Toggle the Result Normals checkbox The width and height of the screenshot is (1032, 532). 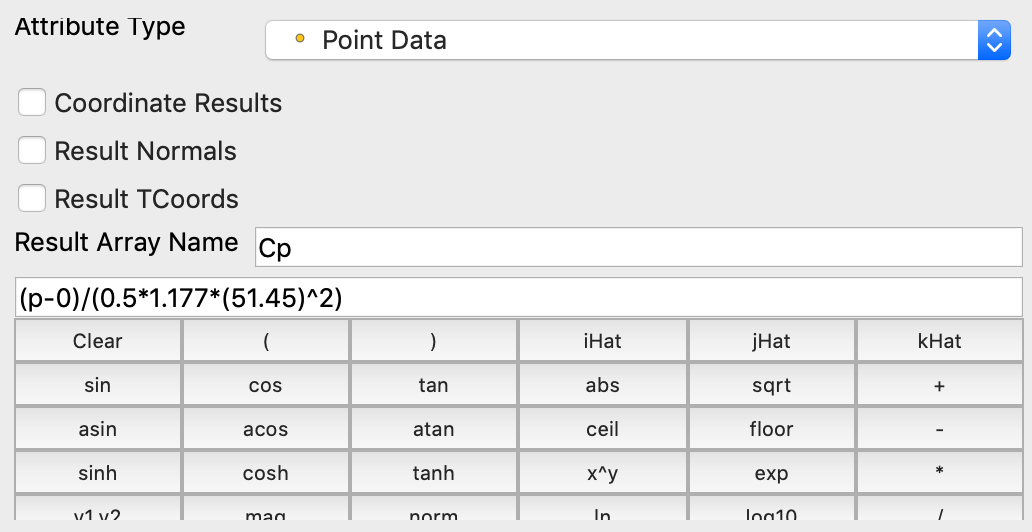(33, 151)
